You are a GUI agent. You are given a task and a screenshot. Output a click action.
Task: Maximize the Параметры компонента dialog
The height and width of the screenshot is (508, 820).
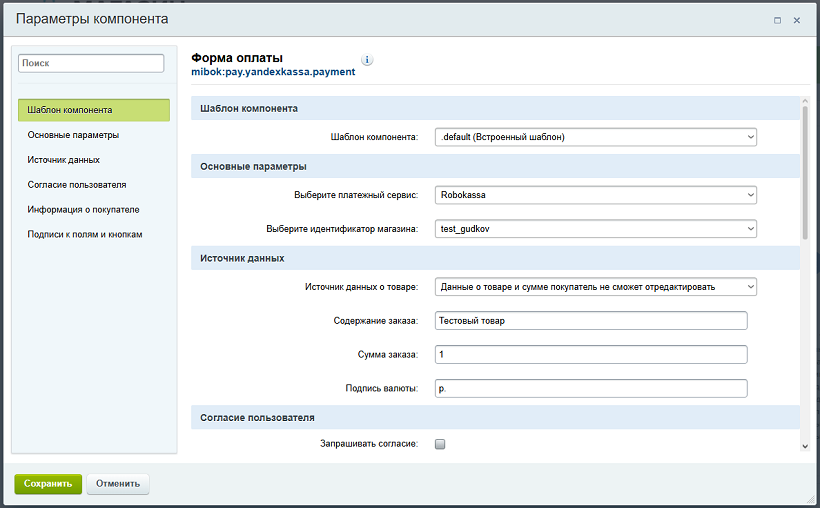777,20
